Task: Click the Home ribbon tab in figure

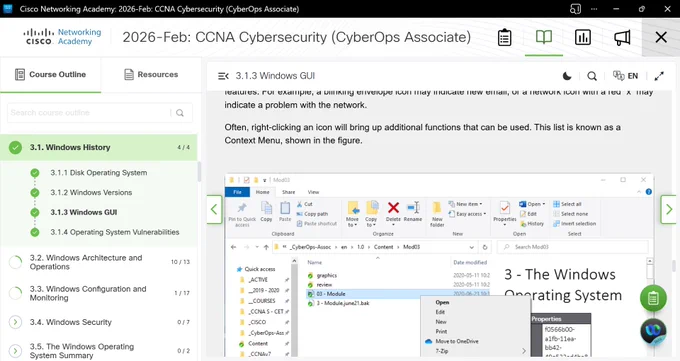Action: tap(262, 192)
